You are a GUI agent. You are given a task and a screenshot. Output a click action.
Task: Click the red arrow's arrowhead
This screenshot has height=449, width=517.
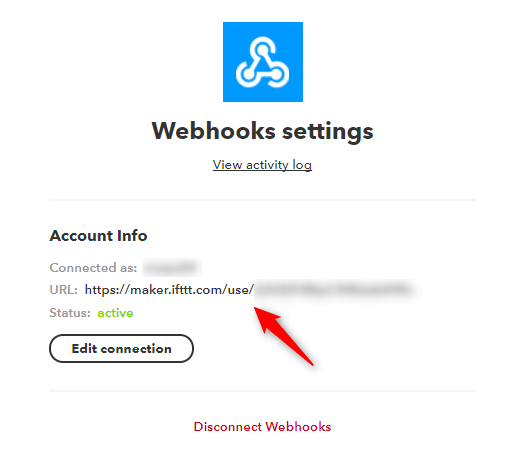267,318
